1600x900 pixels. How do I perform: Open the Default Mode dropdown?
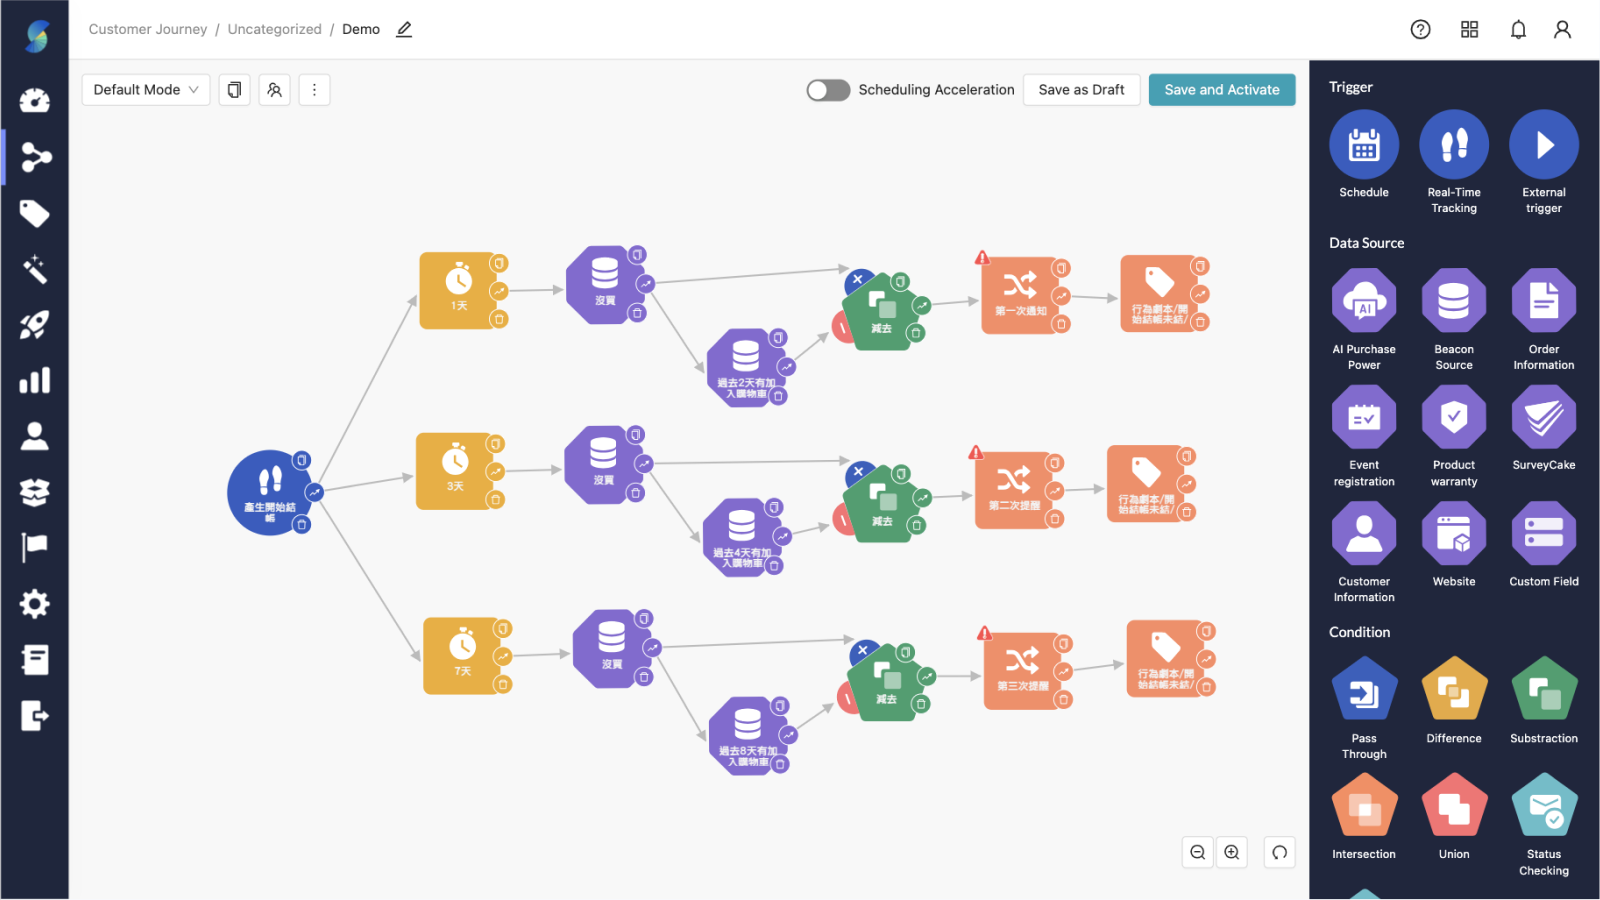tap(145, 89)
